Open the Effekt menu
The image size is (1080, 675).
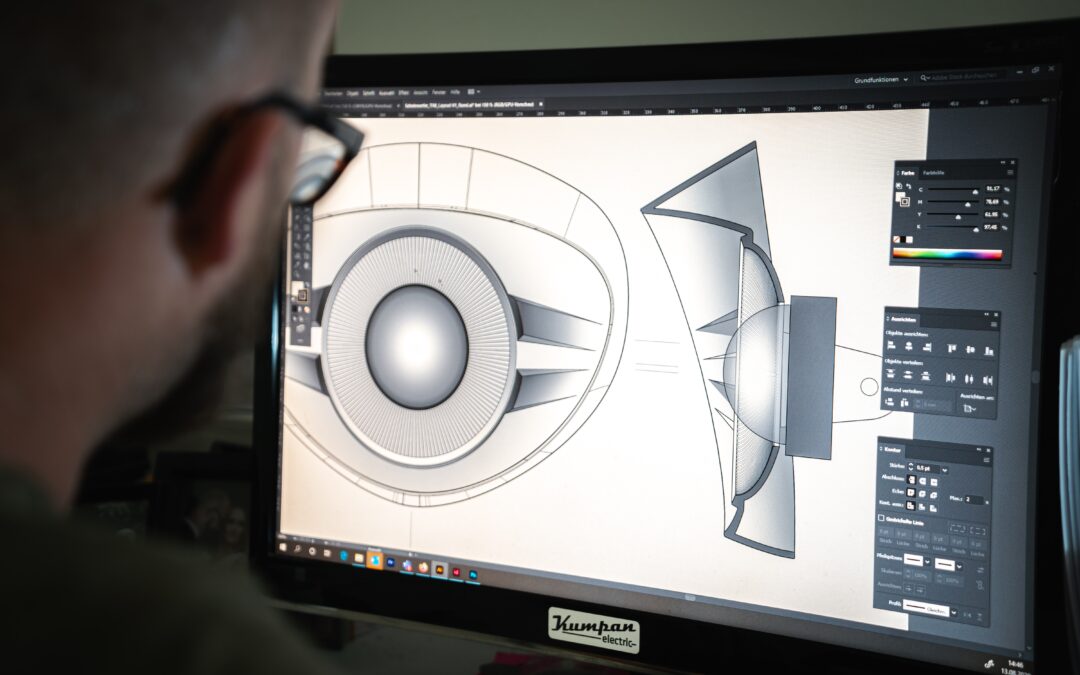pyautogui.click(x=403, y=93)
